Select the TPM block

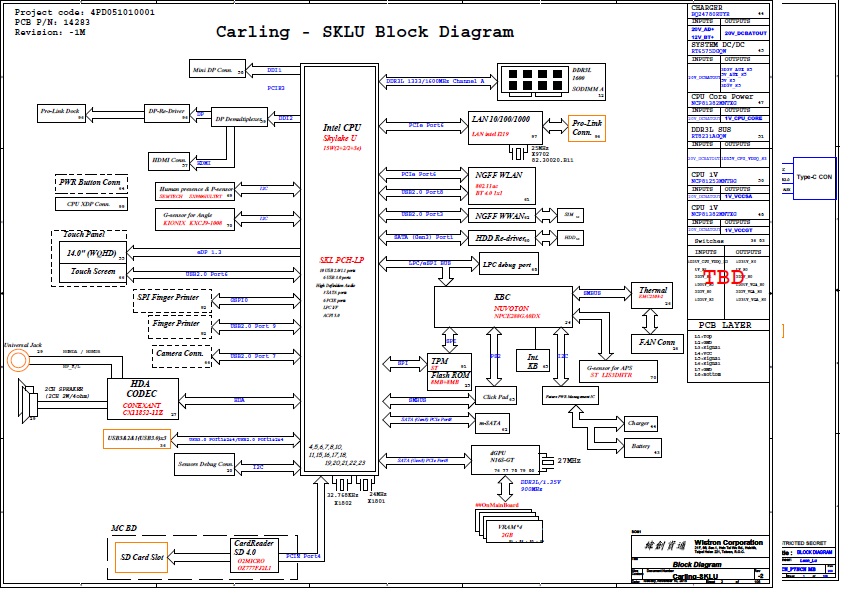coord(449,363)
